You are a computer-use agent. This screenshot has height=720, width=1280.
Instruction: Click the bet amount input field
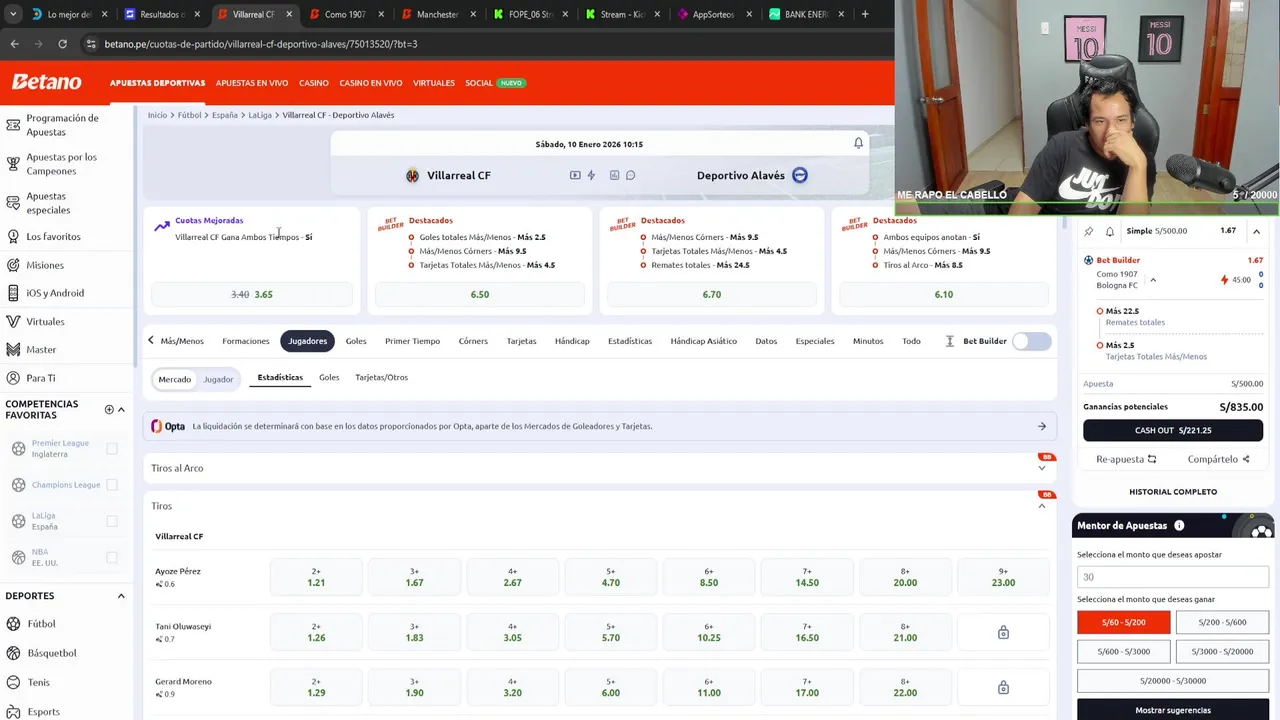coord(1173,577)
